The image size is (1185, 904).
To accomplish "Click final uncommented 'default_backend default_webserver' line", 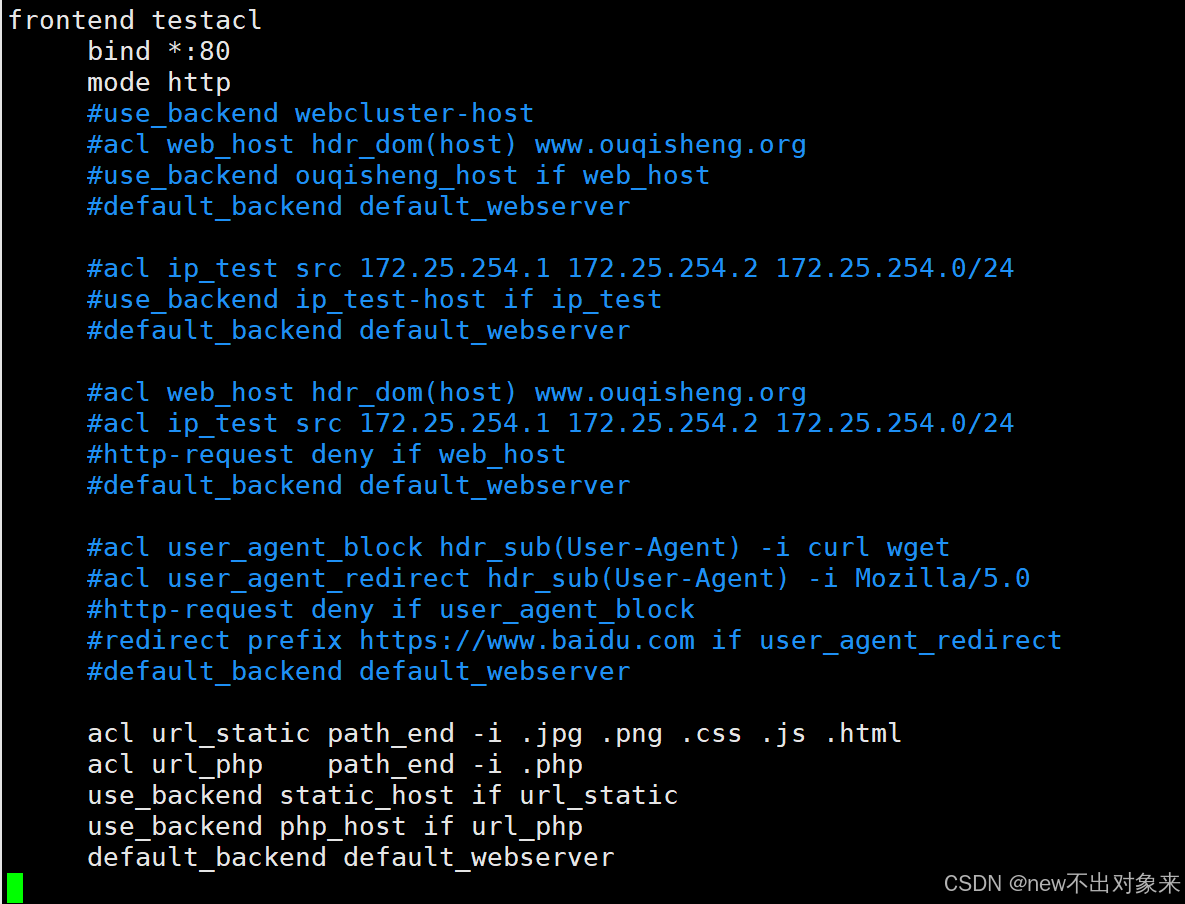I will click(351, 857).
